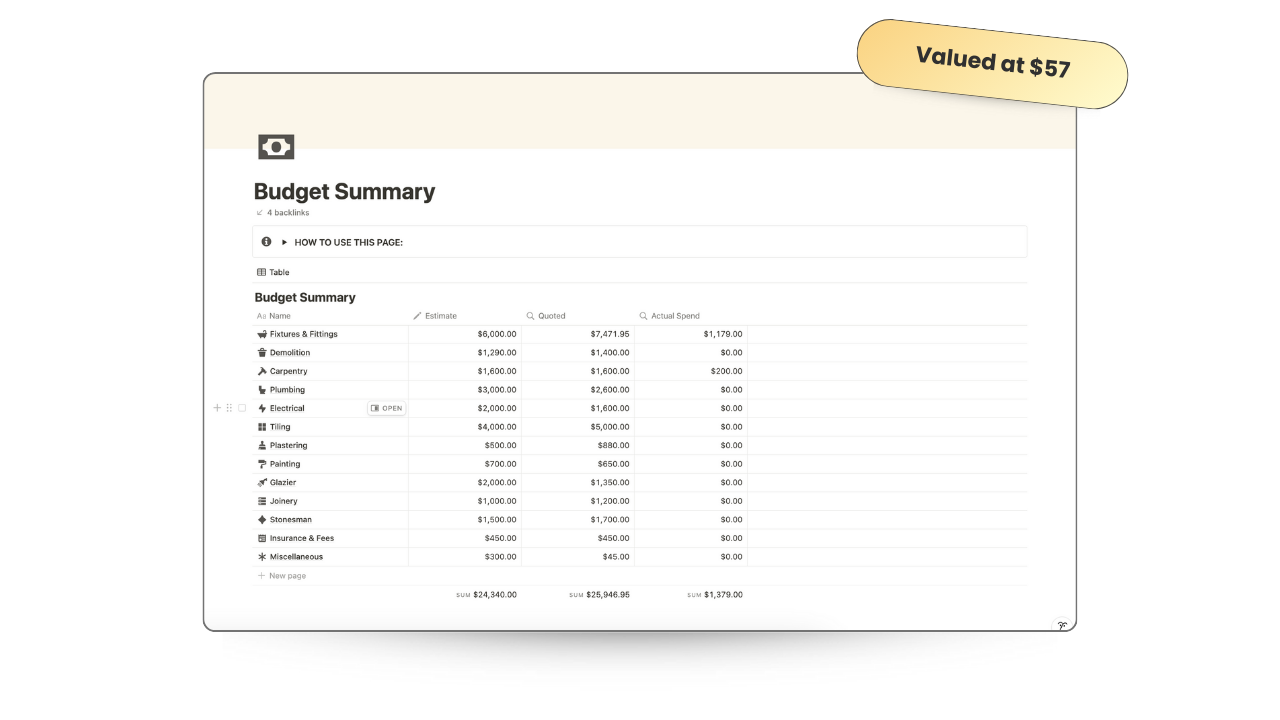Image resolution: width=1280 pixels, height=720 pixels.
Task: Add a row with New page
Action: pyautogui.click(x=282, y=576)
